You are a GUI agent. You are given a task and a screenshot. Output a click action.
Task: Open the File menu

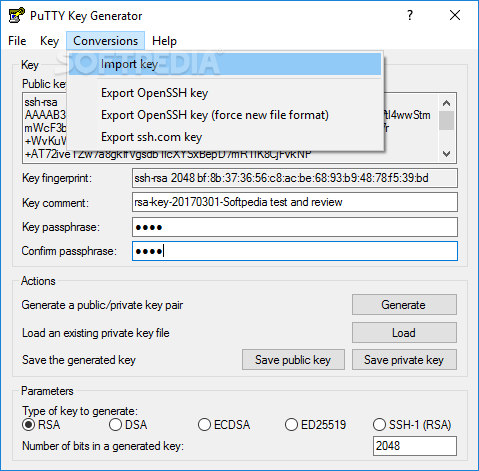pyautogui.click(x=17, y=41)
